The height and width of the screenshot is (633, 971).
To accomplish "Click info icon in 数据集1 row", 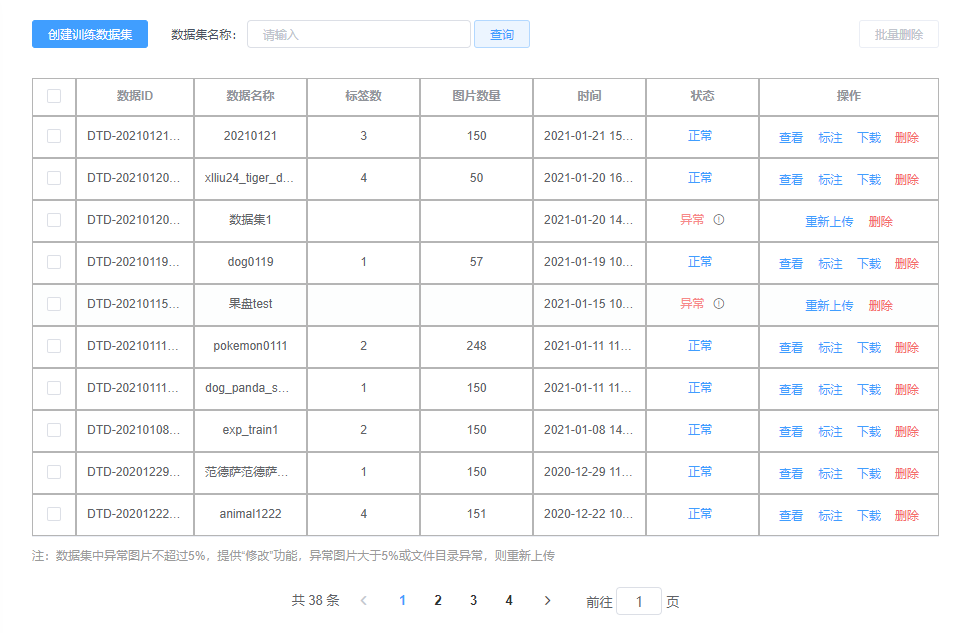I will point(718,220).
